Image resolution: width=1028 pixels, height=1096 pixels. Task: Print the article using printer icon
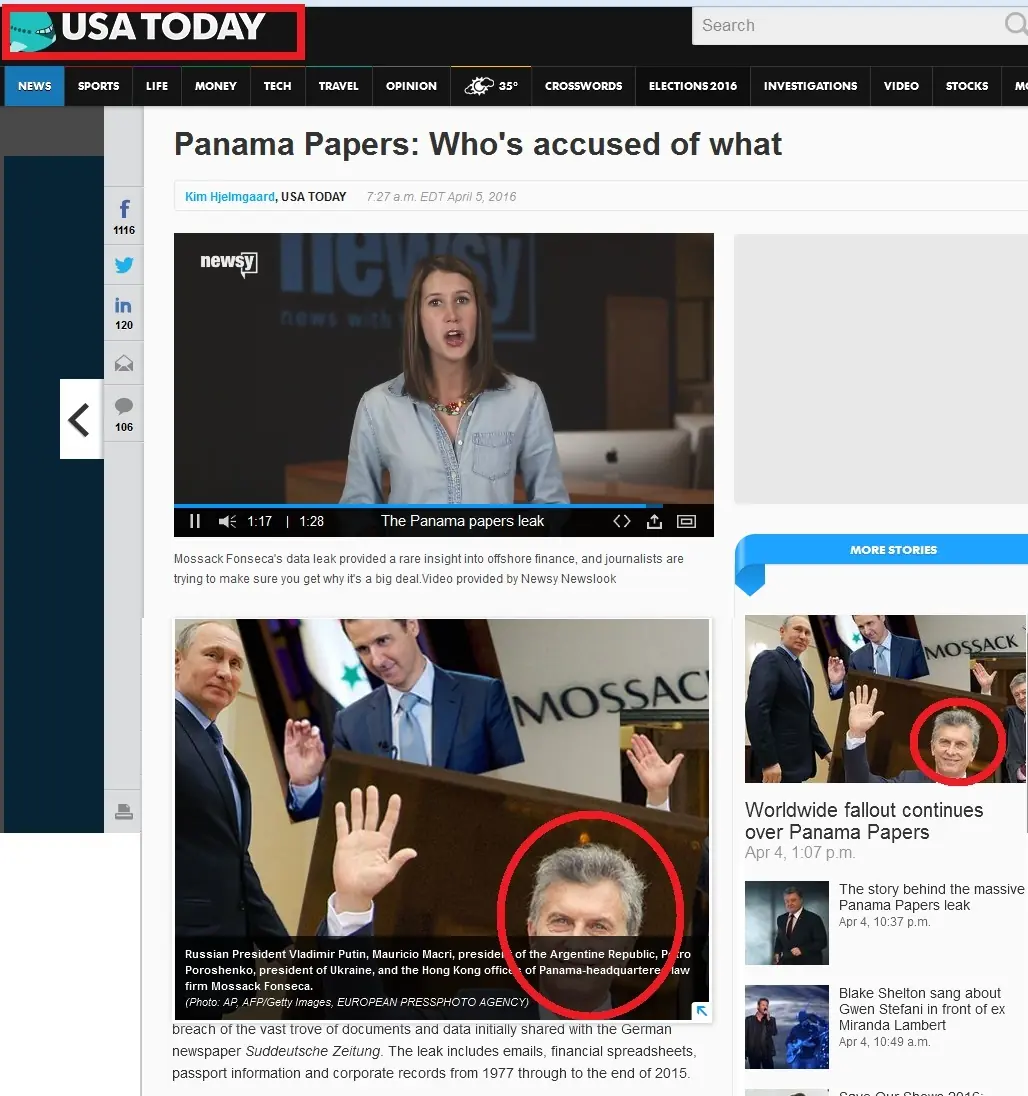click(x=124, y=812)
